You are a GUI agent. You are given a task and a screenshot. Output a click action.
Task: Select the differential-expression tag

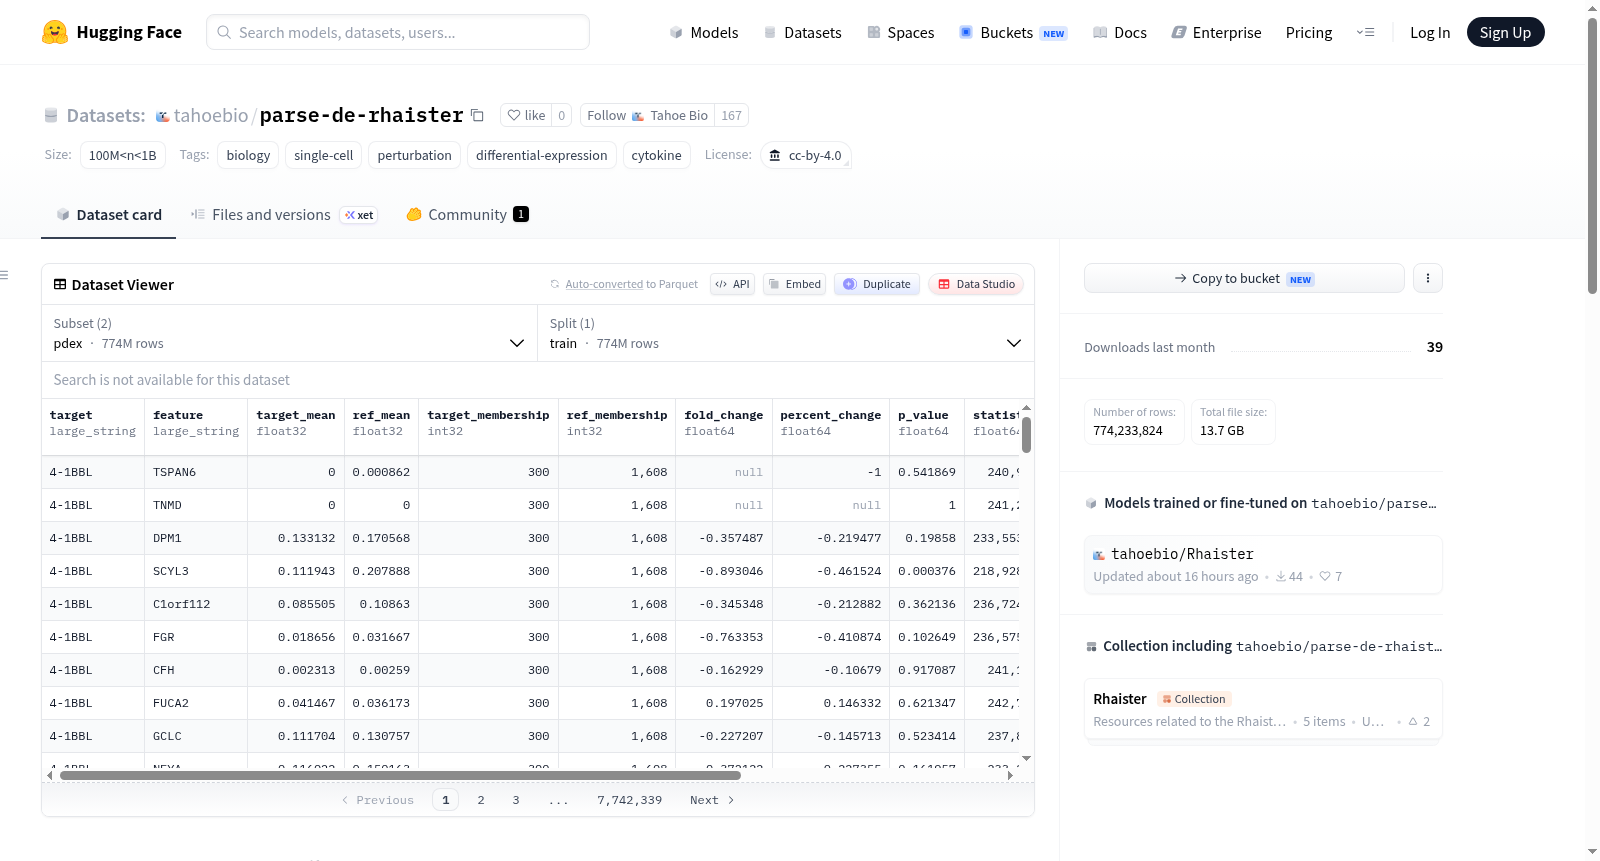542,156
